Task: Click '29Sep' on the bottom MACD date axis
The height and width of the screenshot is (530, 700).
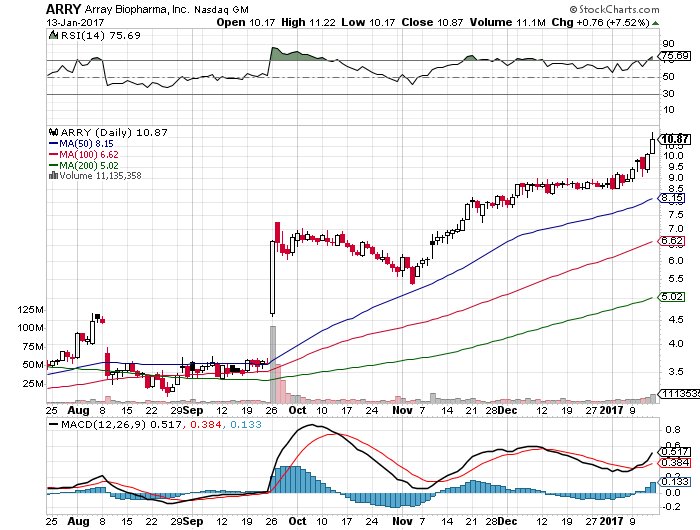Action: pos(187,521)
